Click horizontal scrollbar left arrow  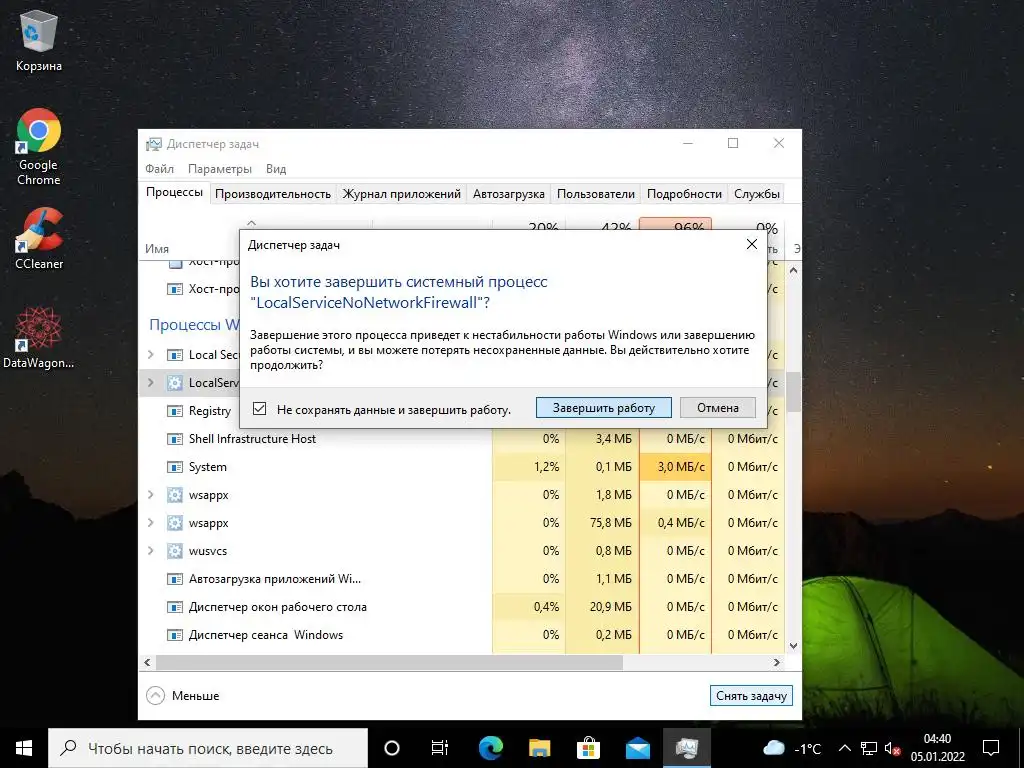[148, 662]
